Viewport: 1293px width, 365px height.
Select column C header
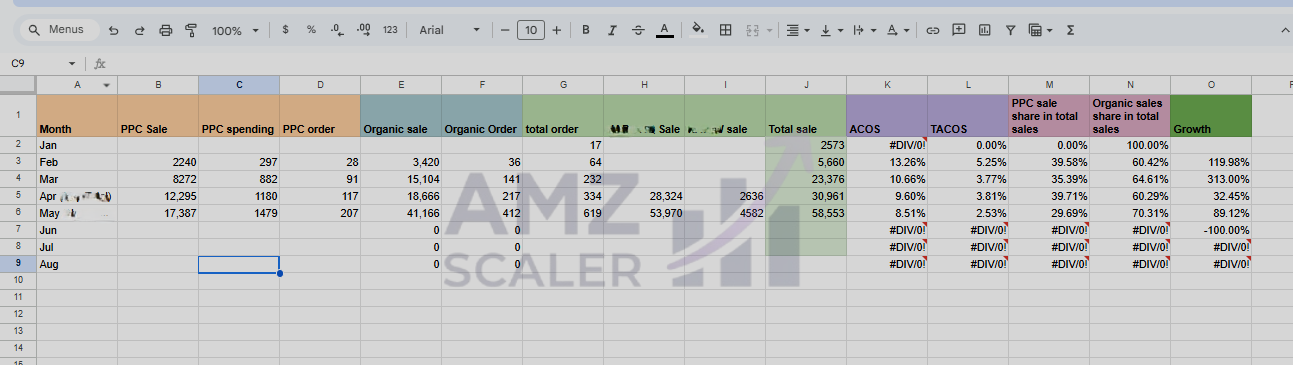(239, 85)
